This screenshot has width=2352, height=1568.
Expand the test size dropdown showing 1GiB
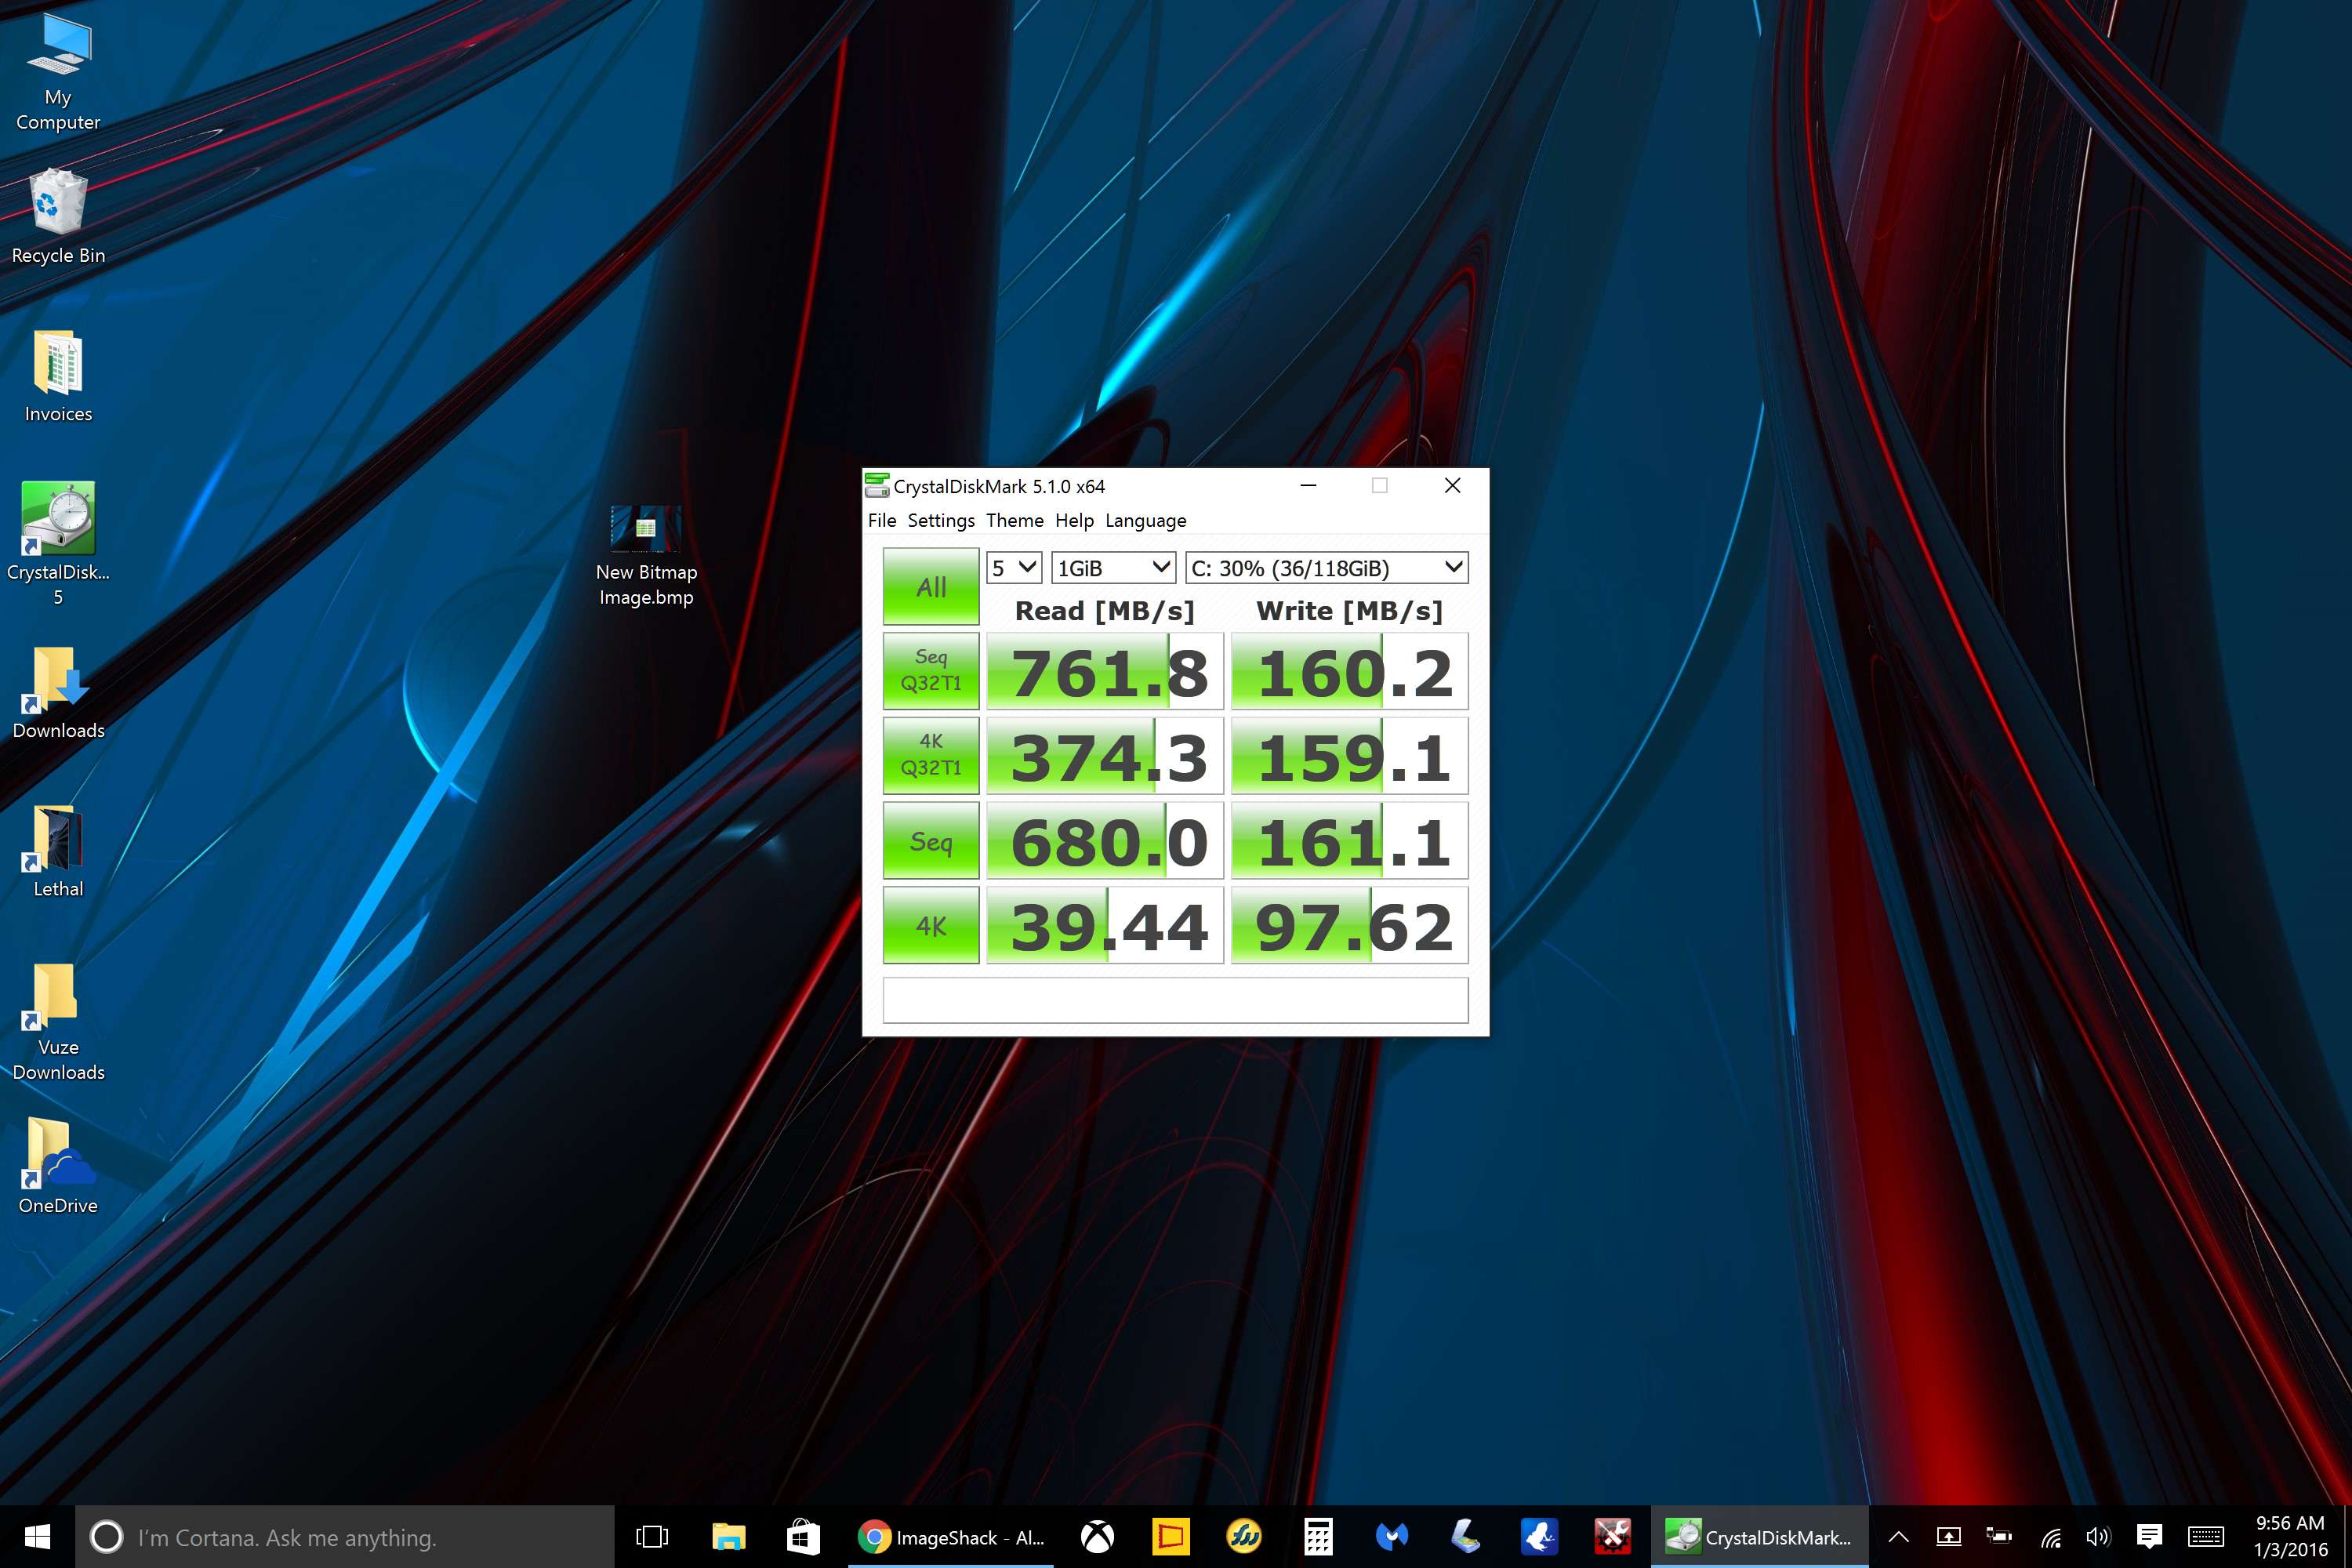pos(1113,568)
